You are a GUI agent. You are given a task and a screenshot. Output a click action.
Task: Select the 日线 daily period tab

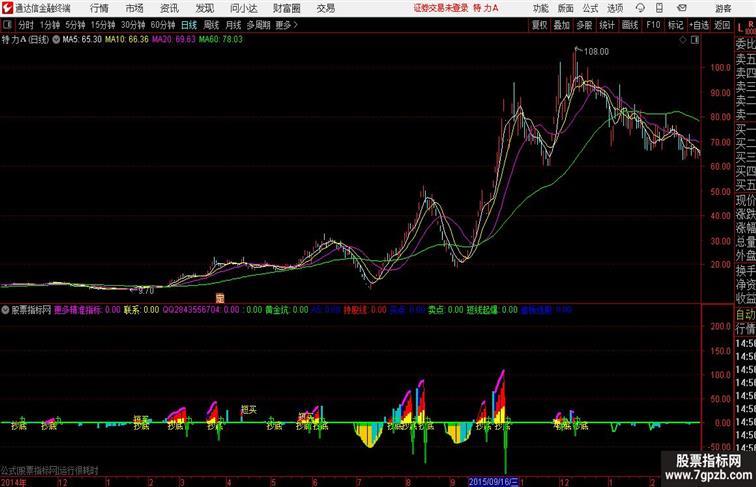pyautogui.click(x=189, y=25)
